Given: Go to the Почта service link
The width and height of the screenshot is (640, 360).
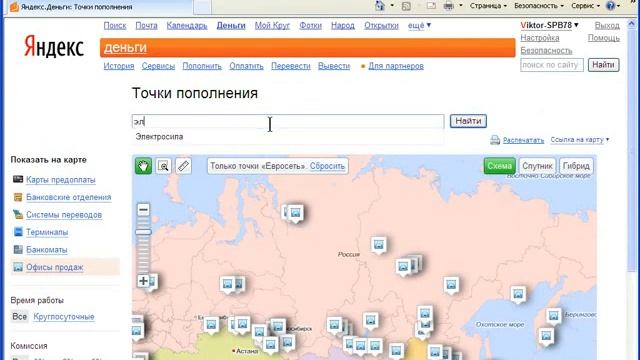Looking at the screenshot, I should (146, 25).
